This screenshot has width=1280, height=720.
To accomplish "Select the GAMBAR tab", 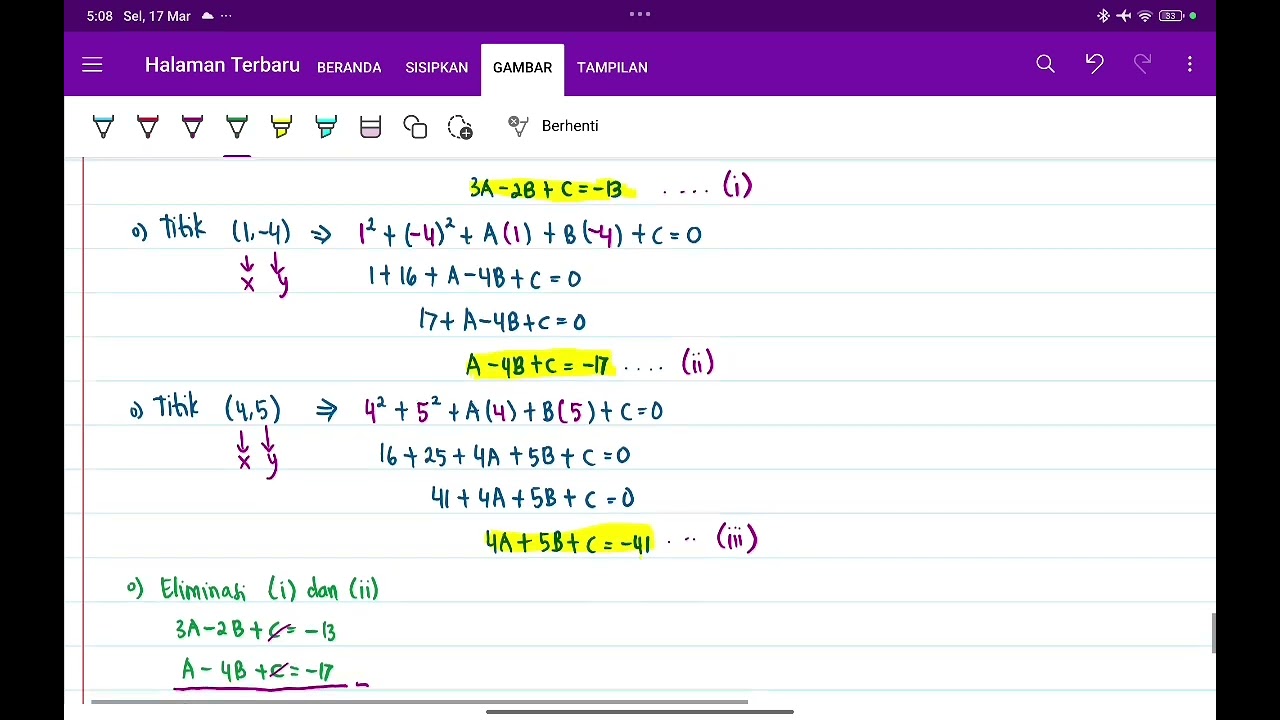I will 522,67.
